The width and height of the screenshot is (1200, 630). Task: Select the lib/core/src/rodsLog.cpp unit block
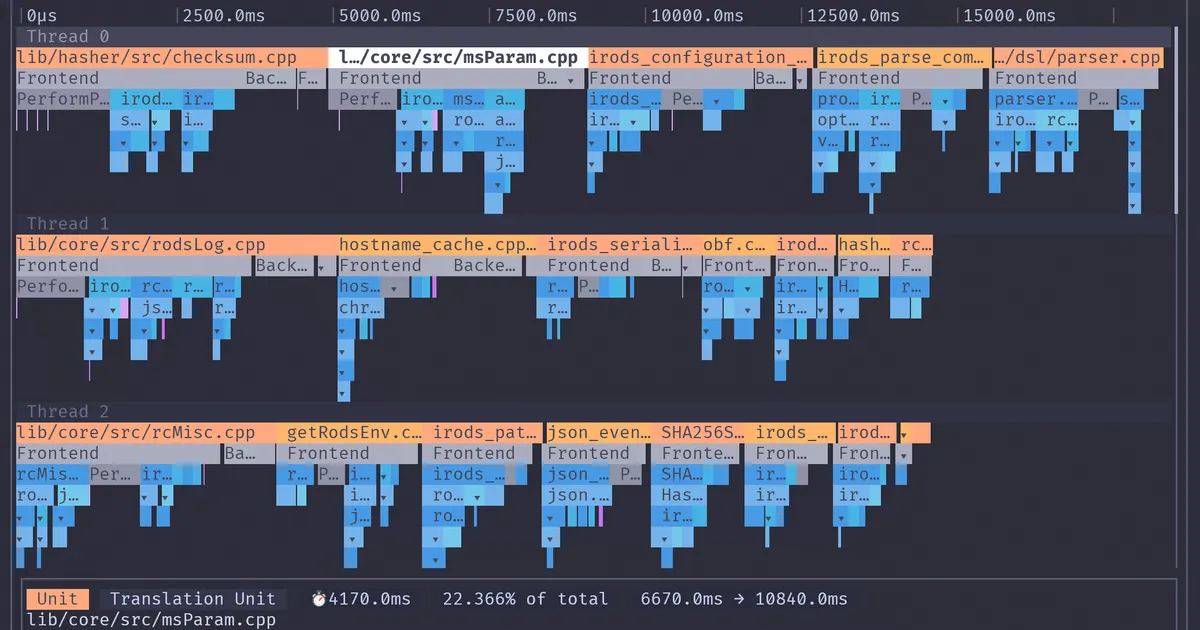176,245
